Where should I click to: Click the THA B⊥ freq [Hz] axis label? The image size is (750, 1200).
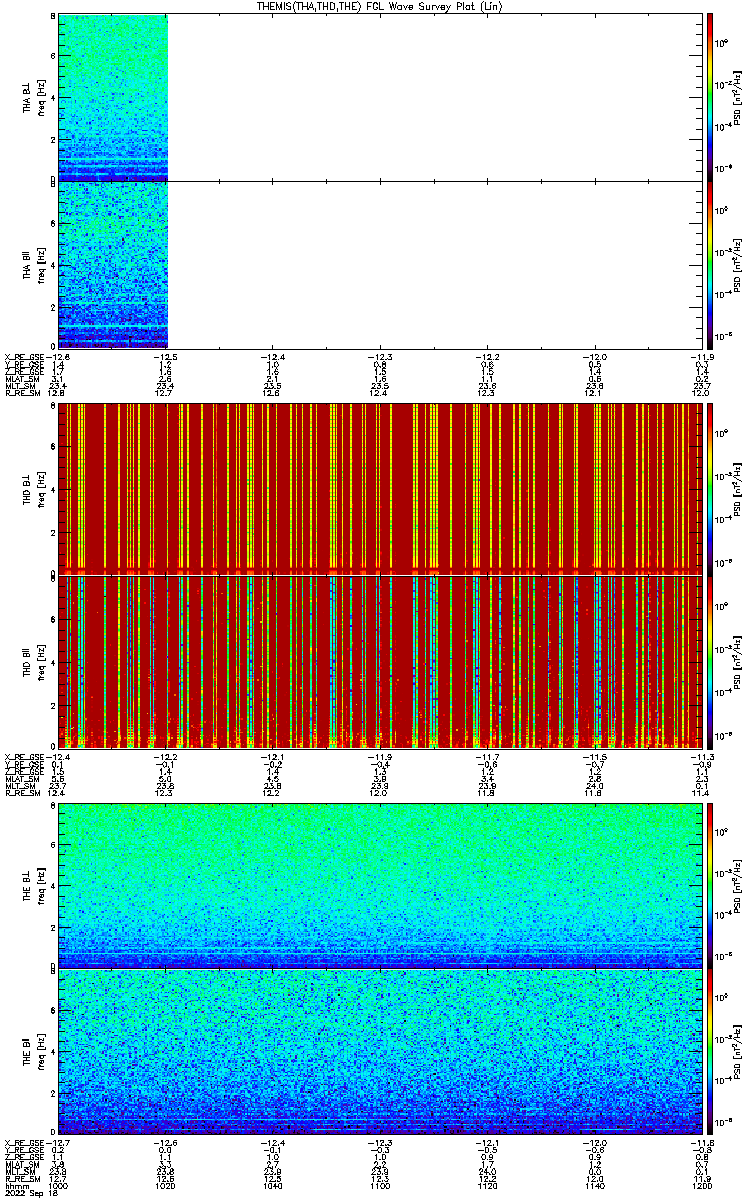point(35,97)
